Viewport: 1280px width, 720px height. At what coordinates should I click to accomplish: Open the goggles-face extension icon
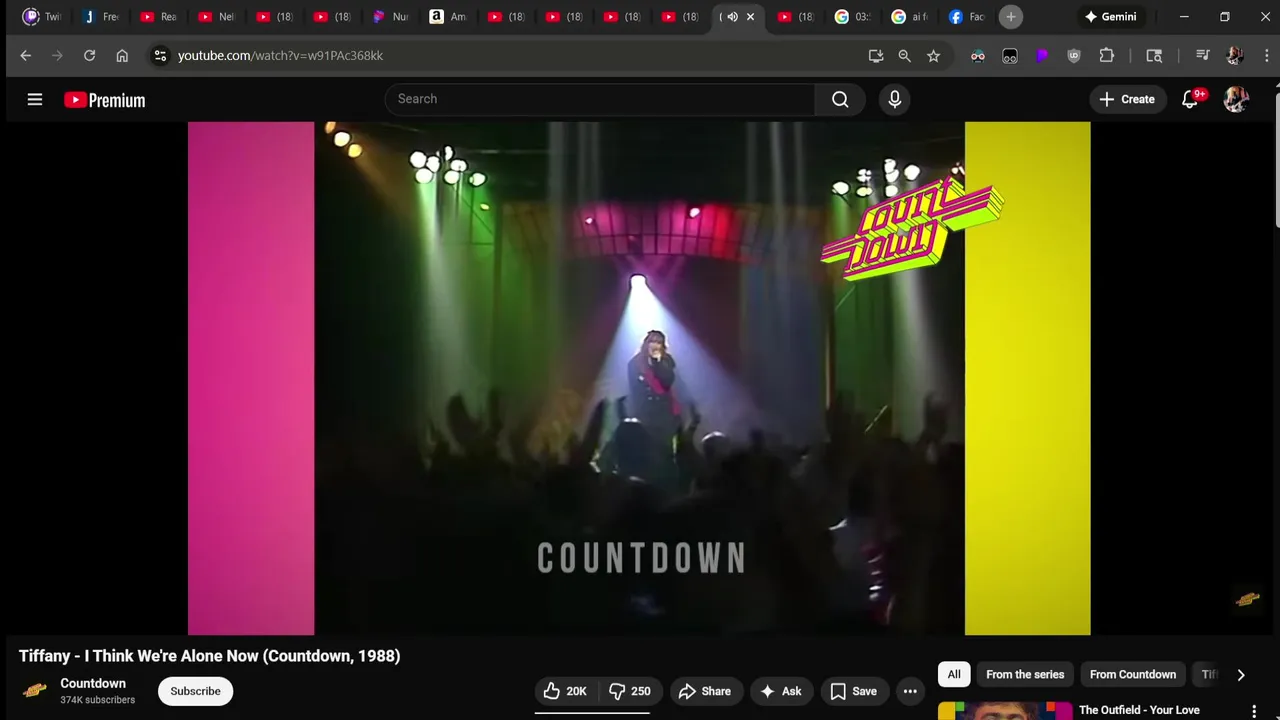tap(978, 56)
